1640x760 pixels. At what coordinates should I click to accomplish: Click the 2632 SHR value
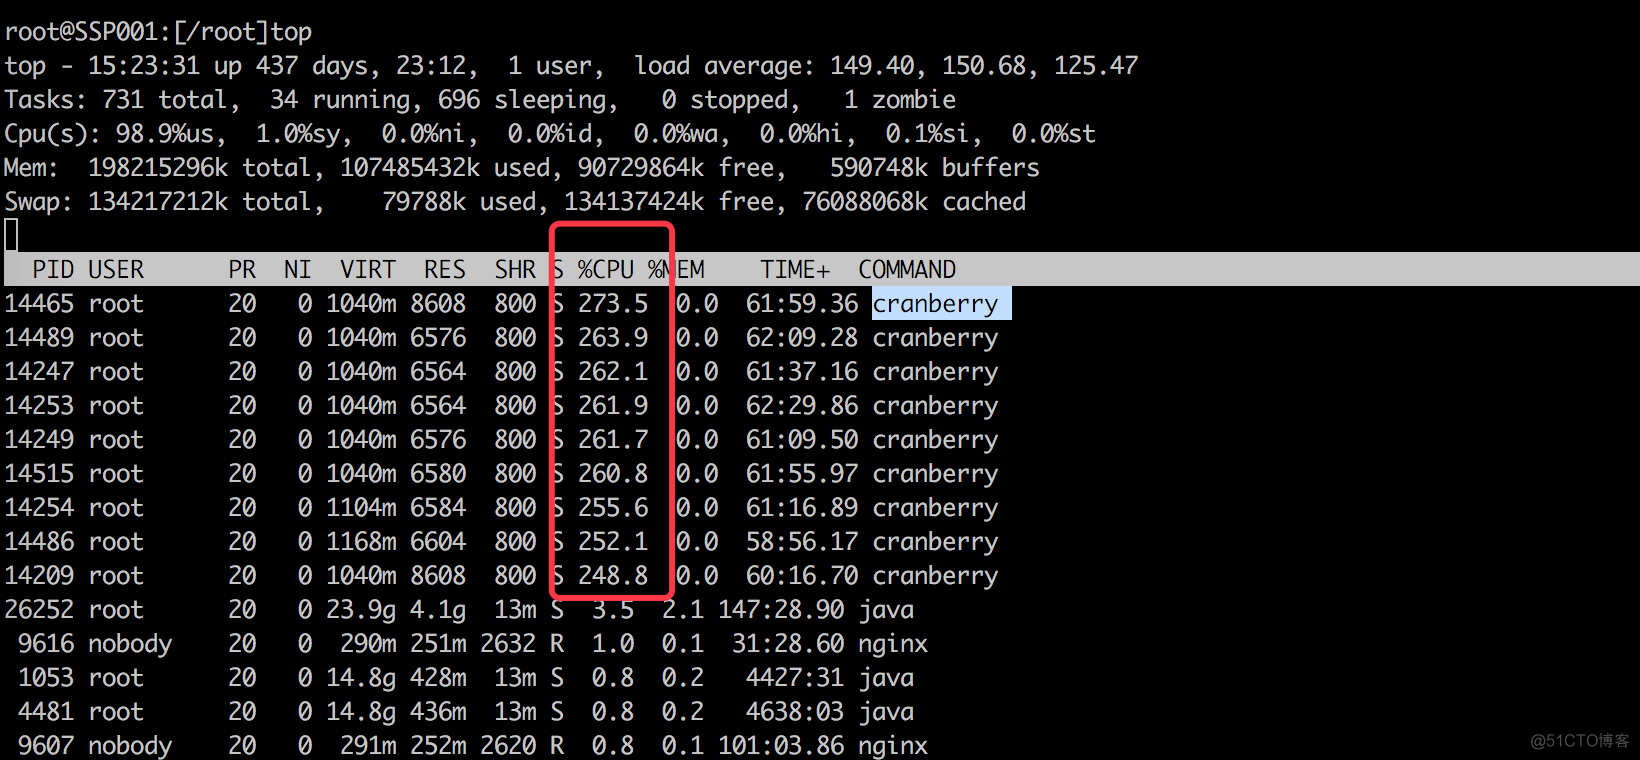coord(508,644)
